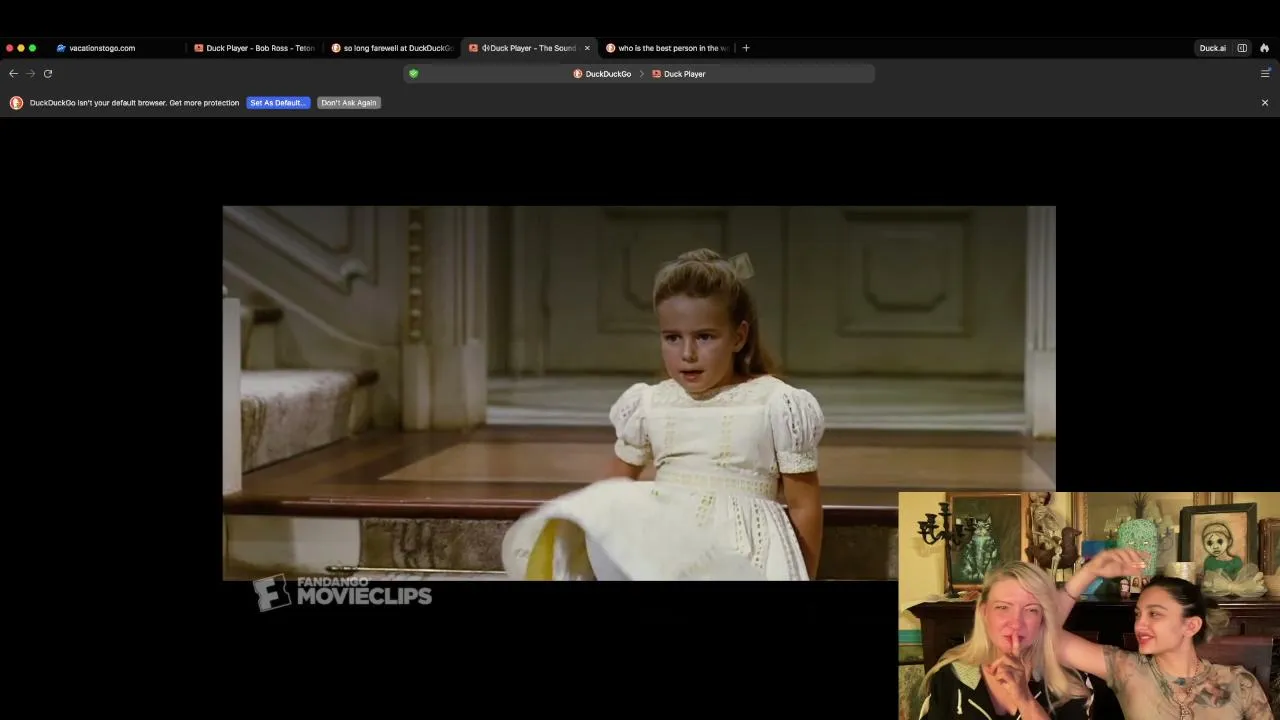Go forward using the forward arrow
The width and height of the screenshot is (1280, 720).
(x=30, y=73)
